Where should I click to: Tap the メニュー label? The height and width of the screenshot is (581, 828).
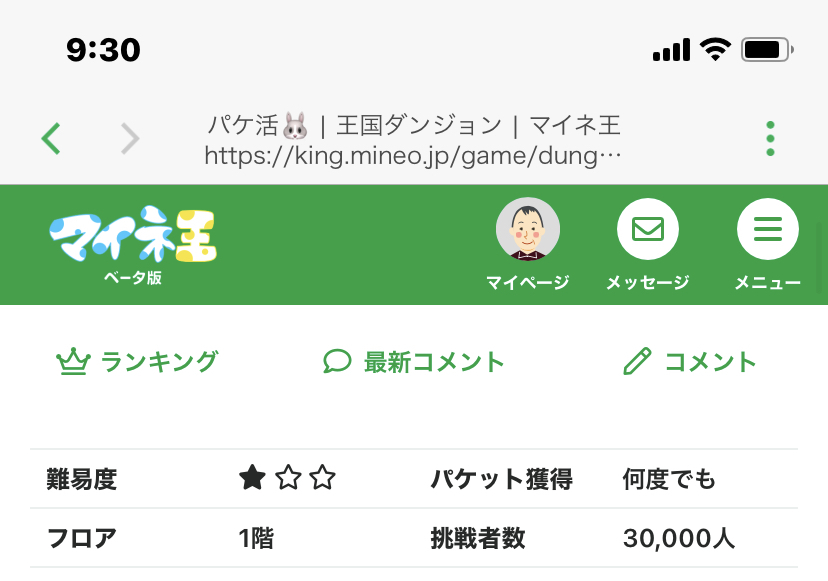[x=767, y=283]
